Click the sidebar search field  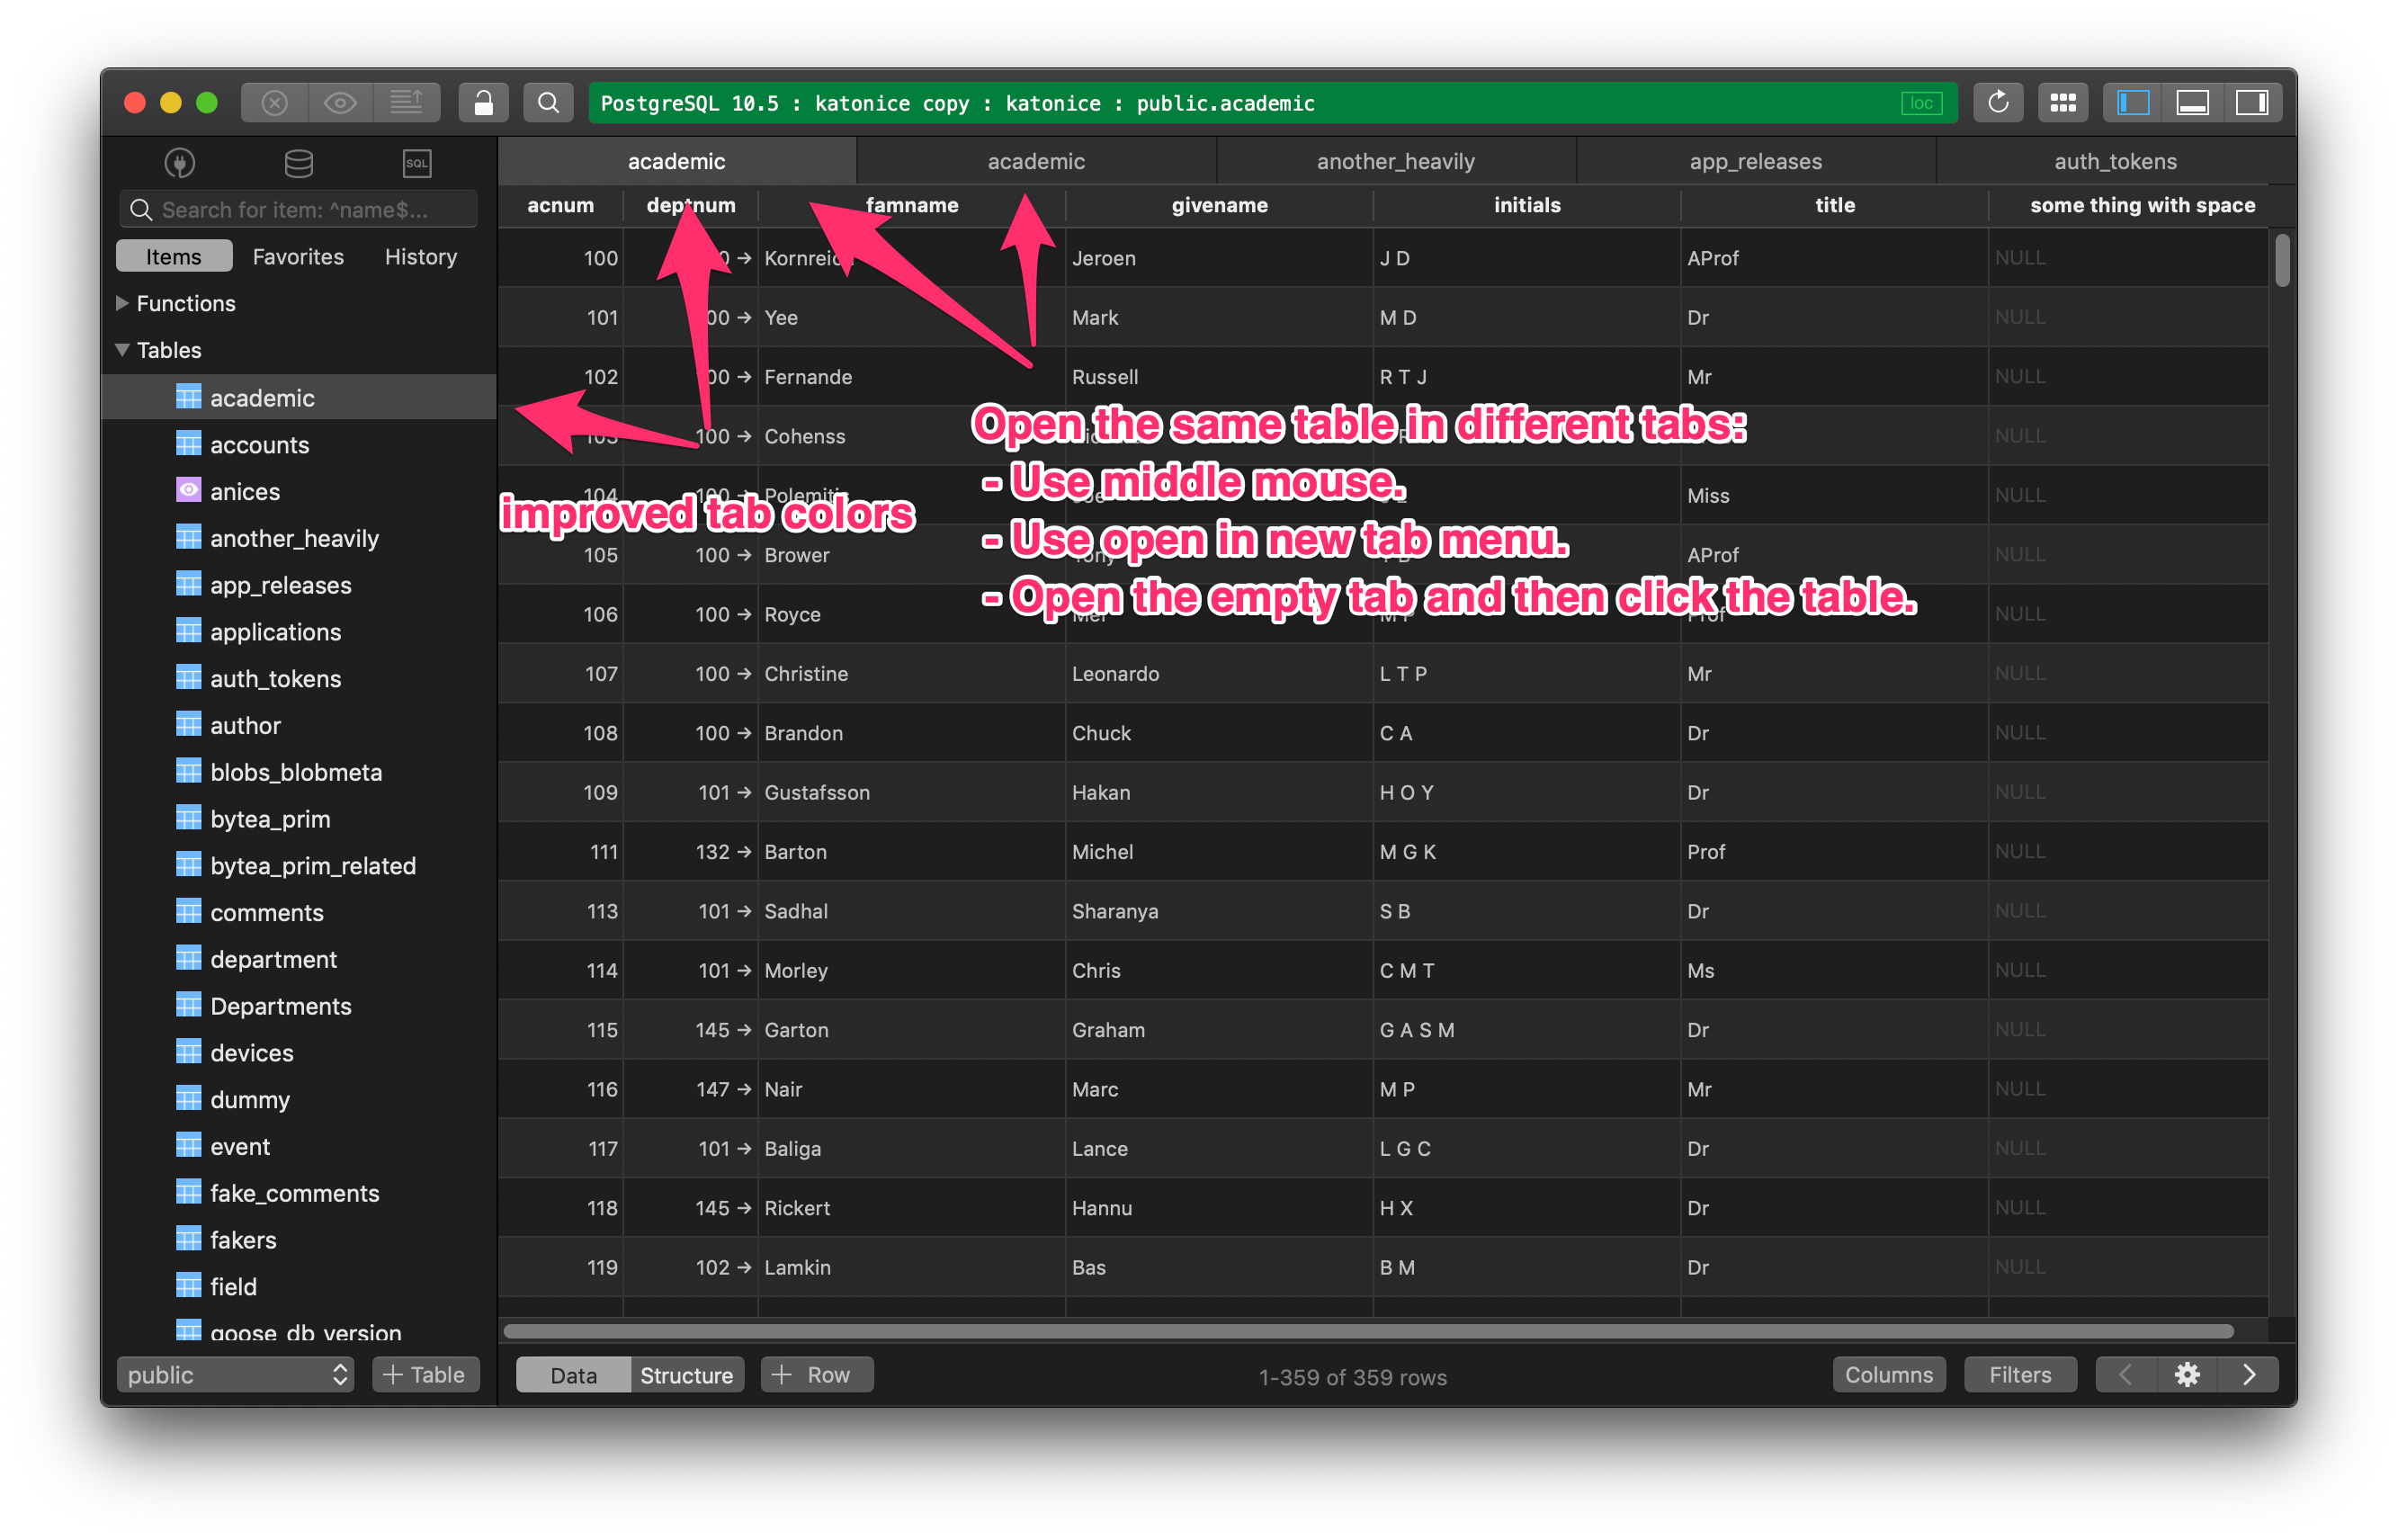[297, 209]
